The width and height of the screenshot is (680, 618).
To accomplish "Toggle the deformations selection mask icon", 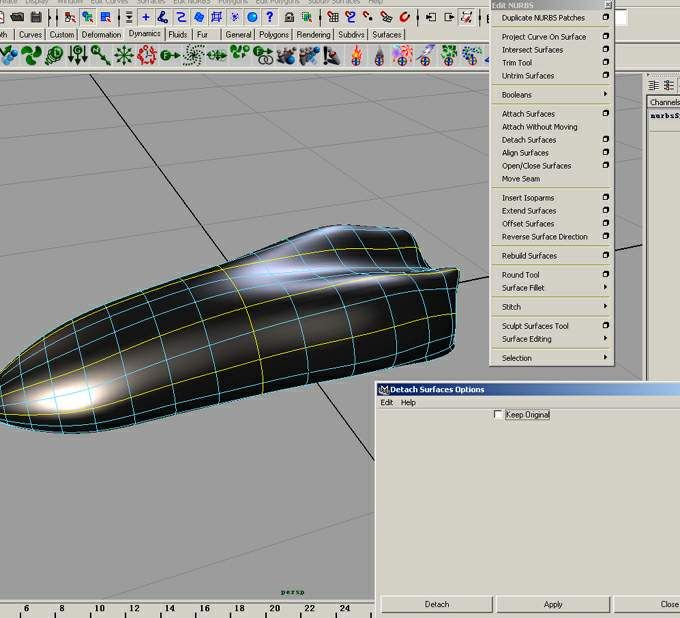I will (216, 17).
